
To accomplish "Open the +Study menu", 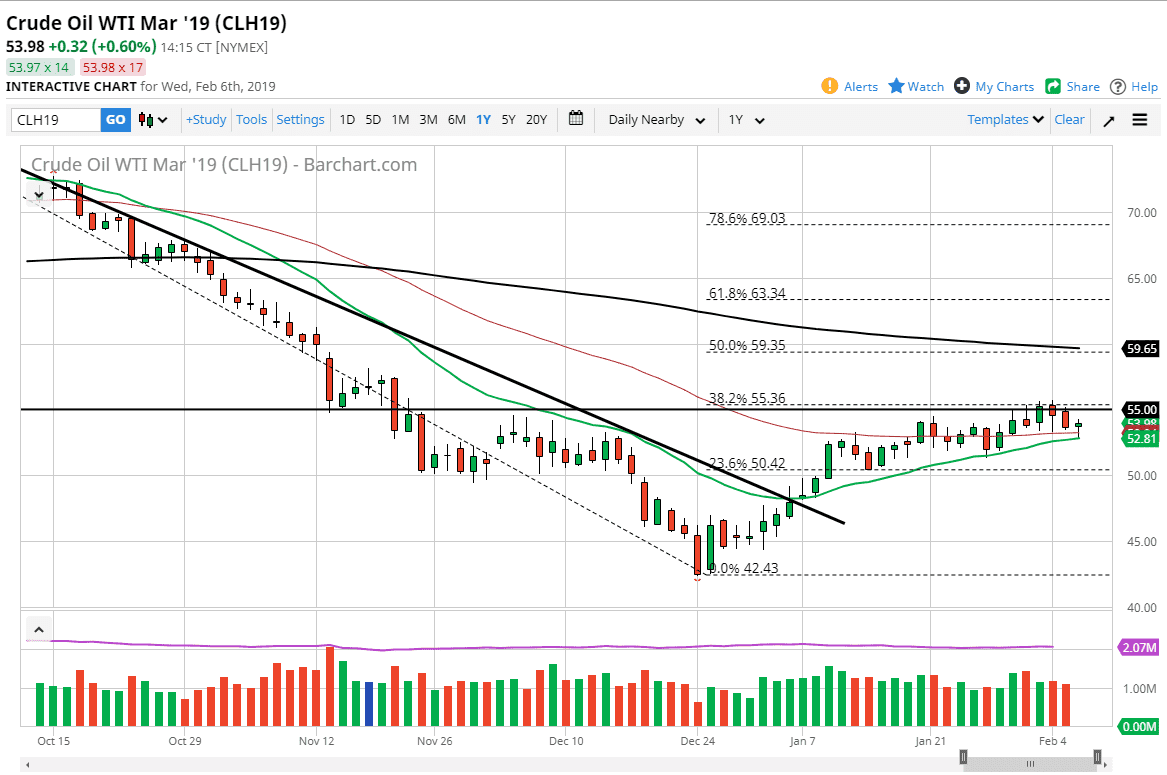I will [205, 119].
